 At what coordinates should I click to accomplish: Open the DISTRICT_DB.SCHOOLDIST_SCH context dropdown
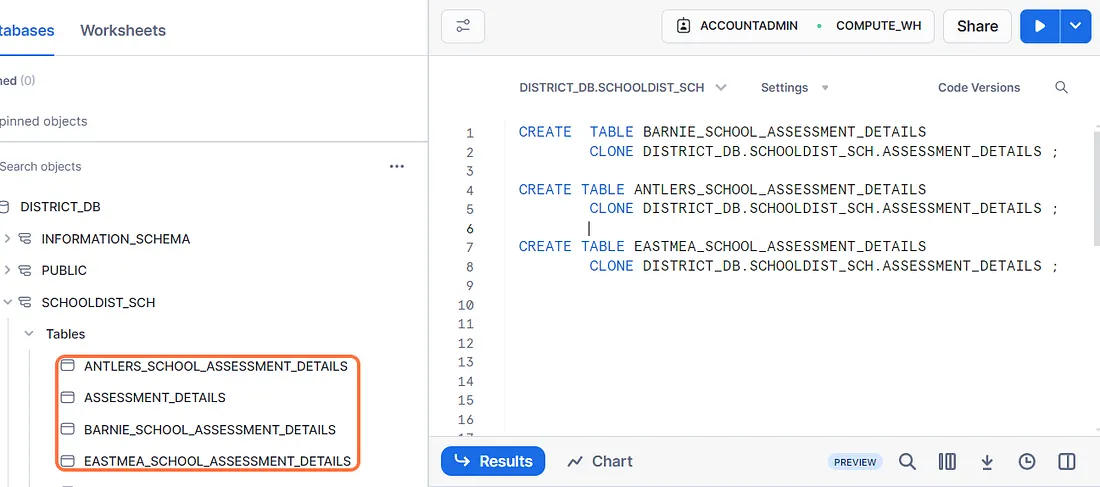pyautogui.click(x=622, y=88)
